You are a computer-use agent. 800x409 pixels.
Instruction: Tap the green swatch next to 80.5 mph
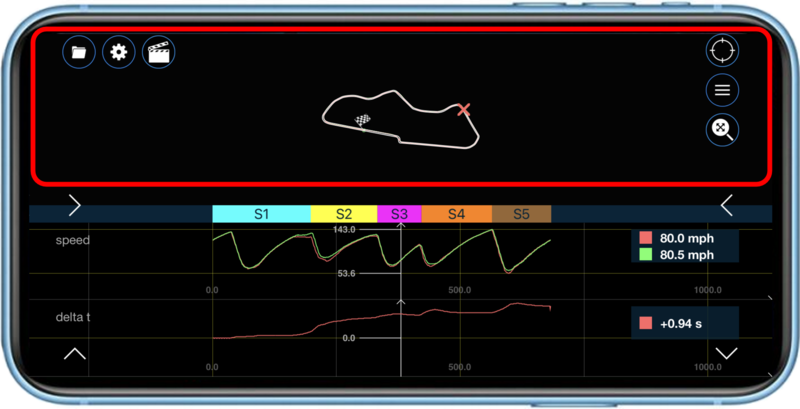click(x=645, y=254)
